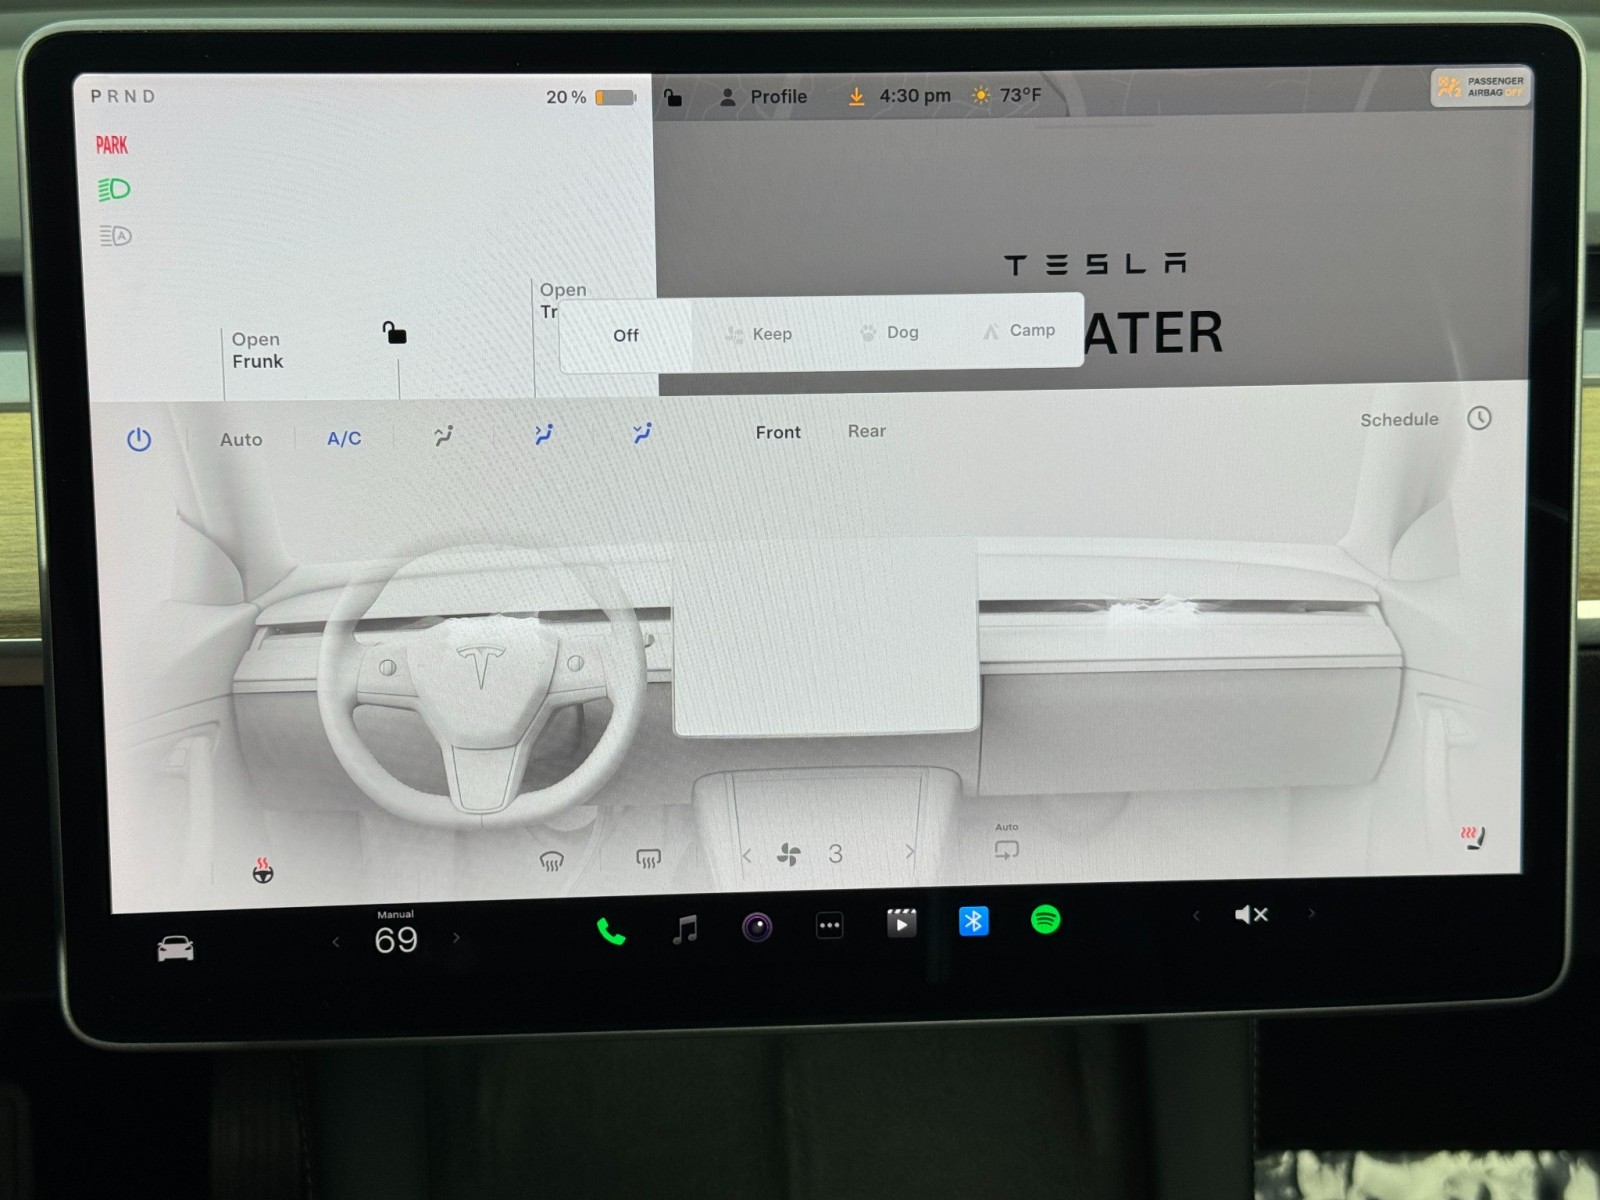Open the music note media icon
This screenshot has height=1200, width=1600.
click(685, 930)
